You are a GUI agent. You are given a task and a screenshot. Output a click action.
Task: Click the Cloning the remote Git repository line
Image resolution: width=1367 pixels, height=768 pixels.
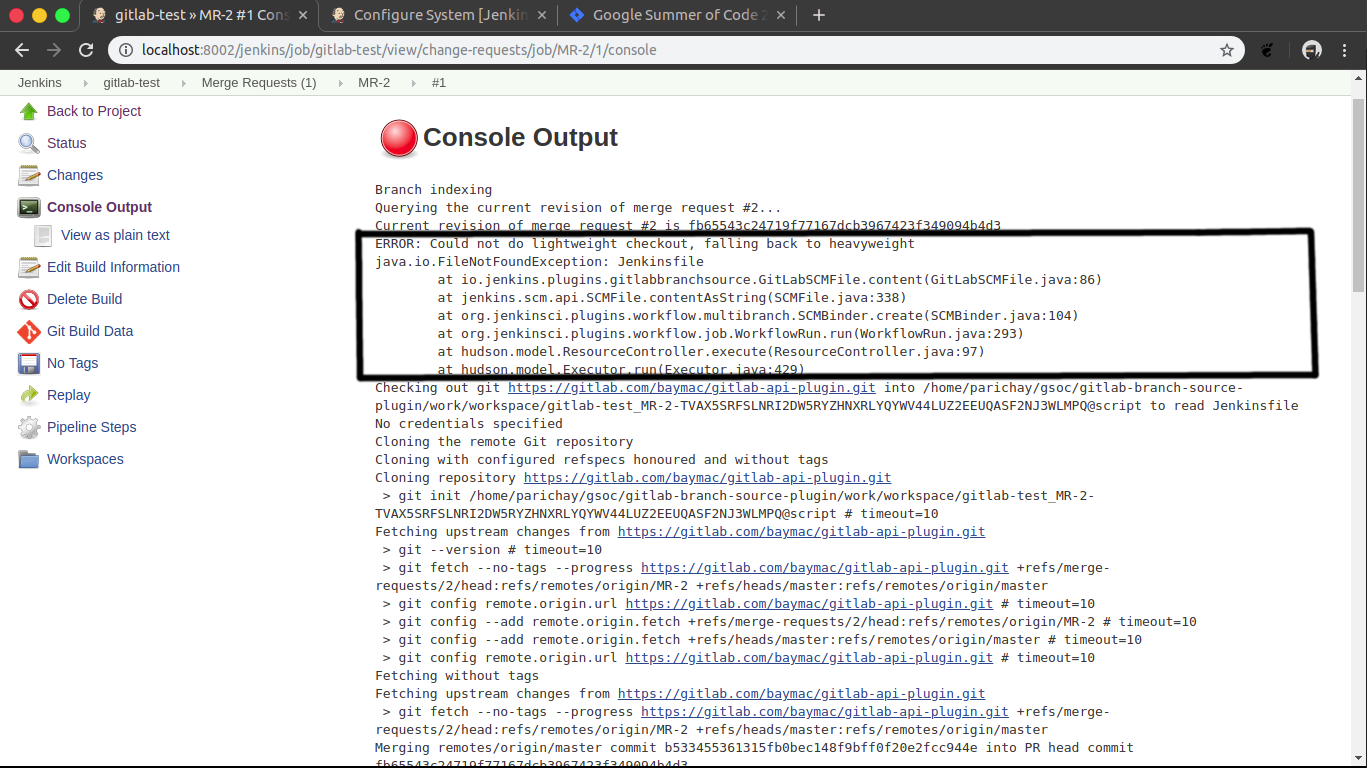pyautogui.click(x=504, y=442)
